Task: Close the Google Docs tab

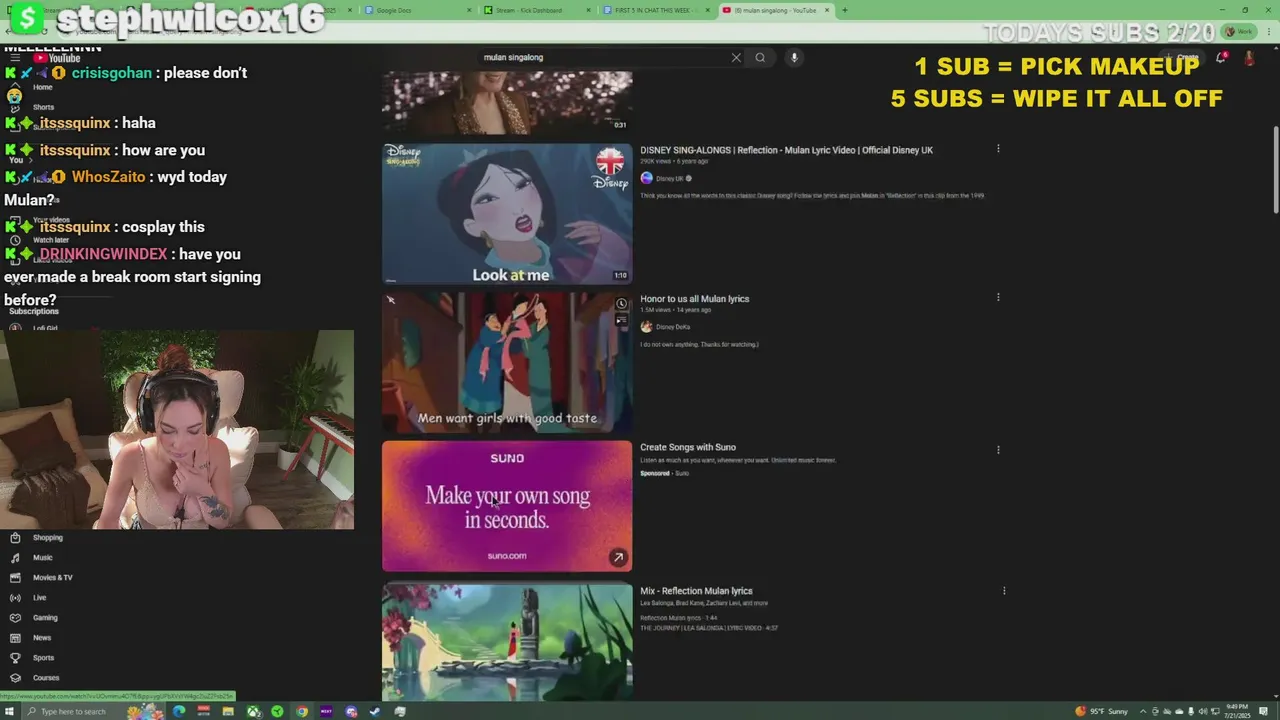Action: tap(469, 10)
